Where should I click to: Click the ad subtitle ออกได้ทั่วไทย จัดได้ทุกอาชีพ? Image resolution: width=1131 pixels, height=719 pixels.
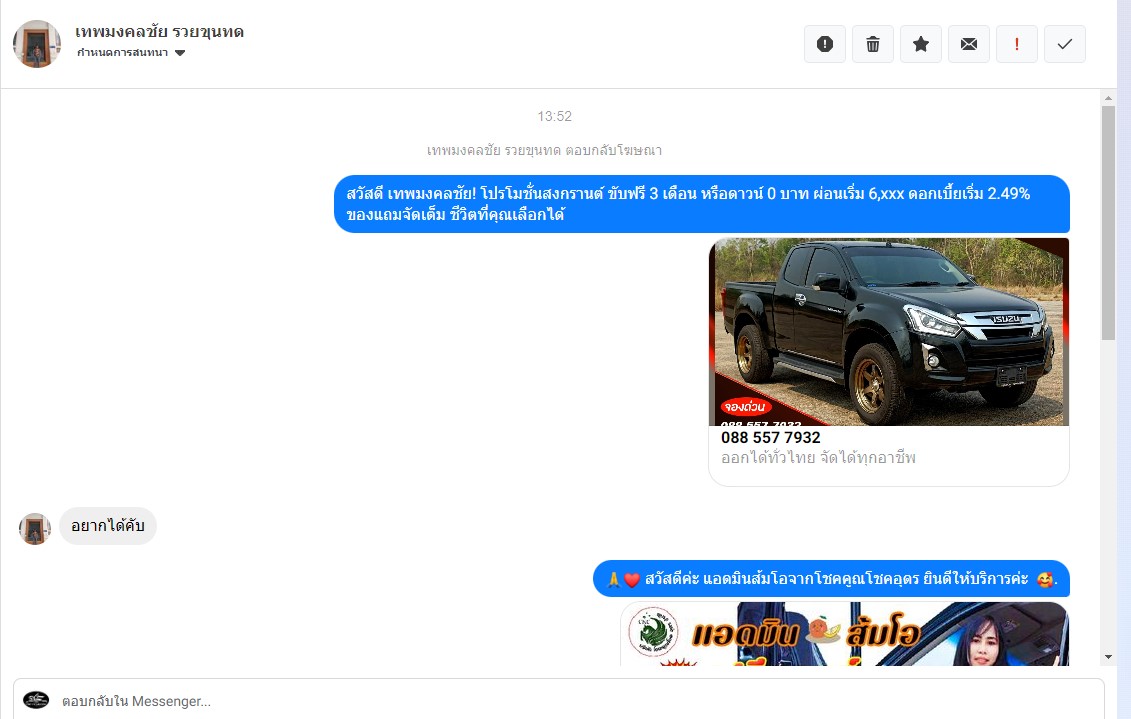(818, 458)
